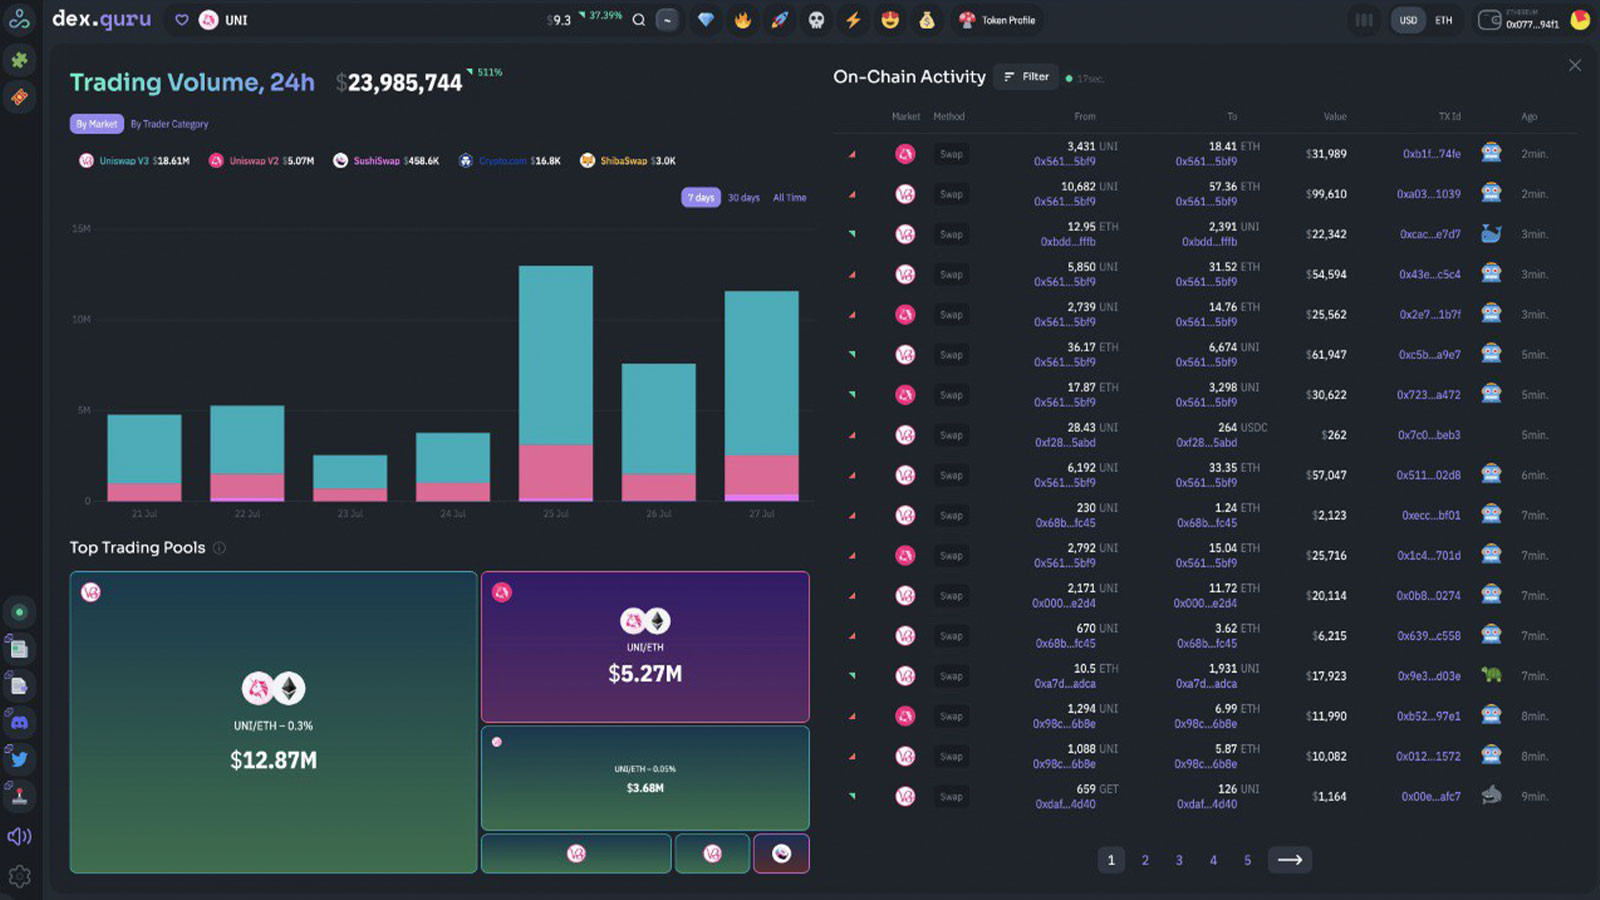Go to page 3 of on-chain activity
Image resolution: width=1600 pixels, height=900 pixels.
(x=1179, y=860)
